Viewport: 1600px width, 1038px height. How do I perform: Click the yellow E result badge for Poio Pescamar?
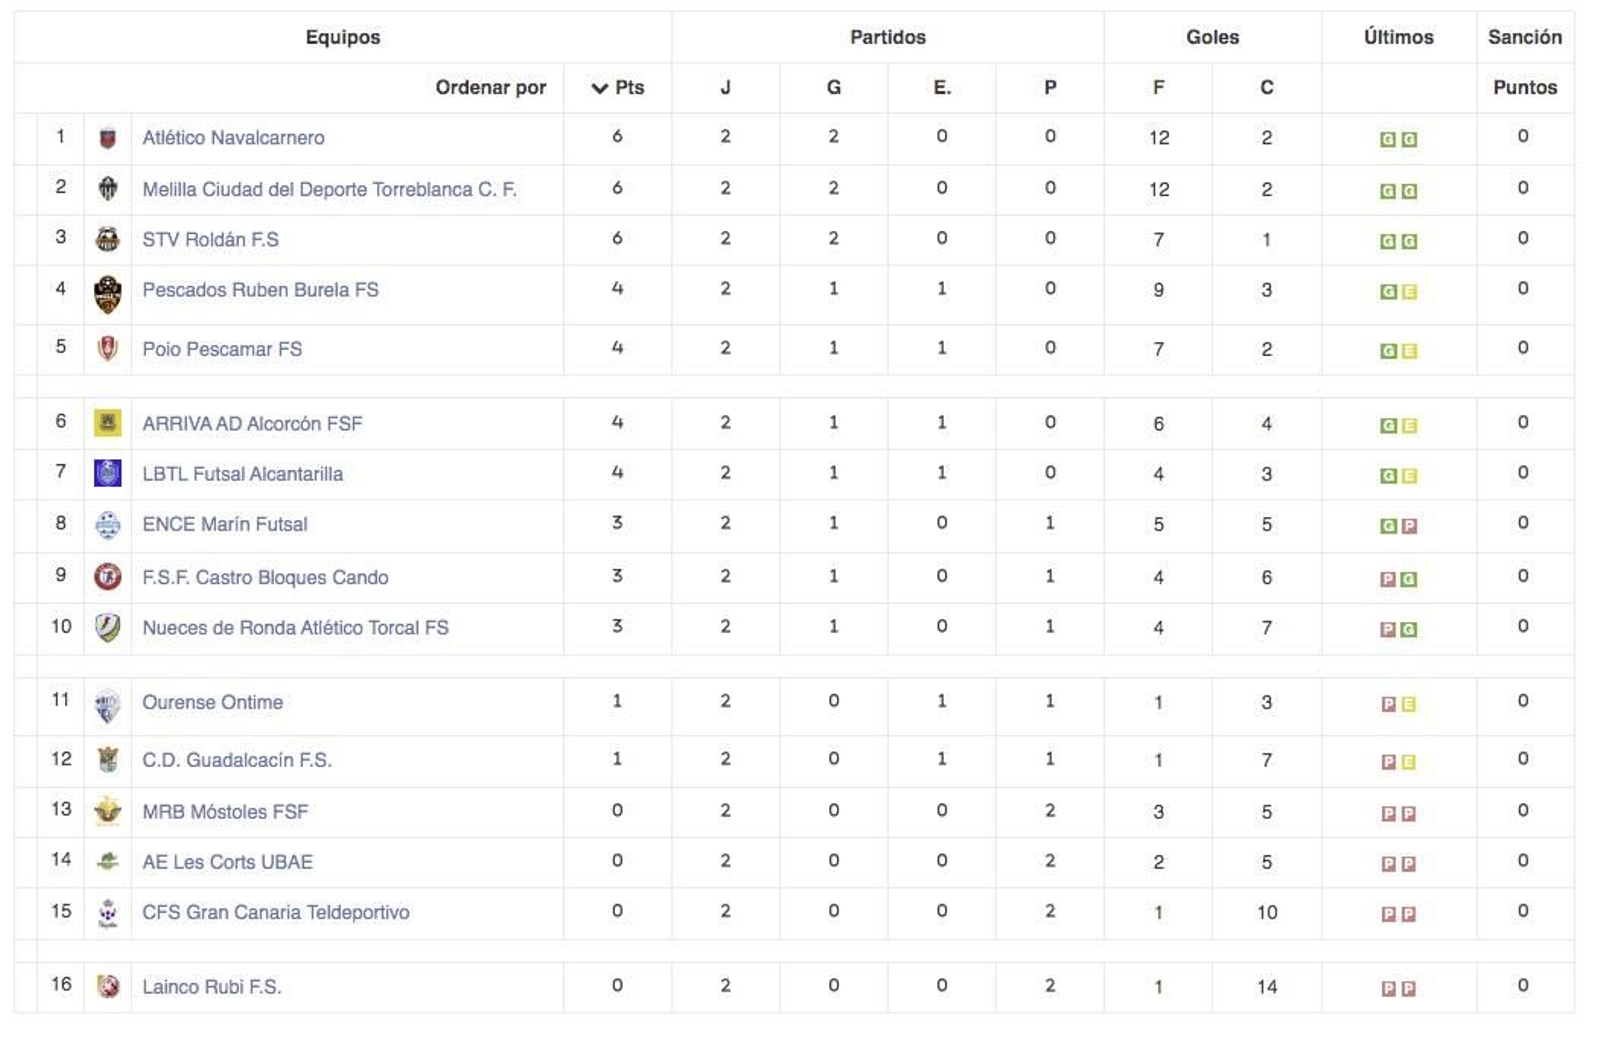(x=1409, y=351)
